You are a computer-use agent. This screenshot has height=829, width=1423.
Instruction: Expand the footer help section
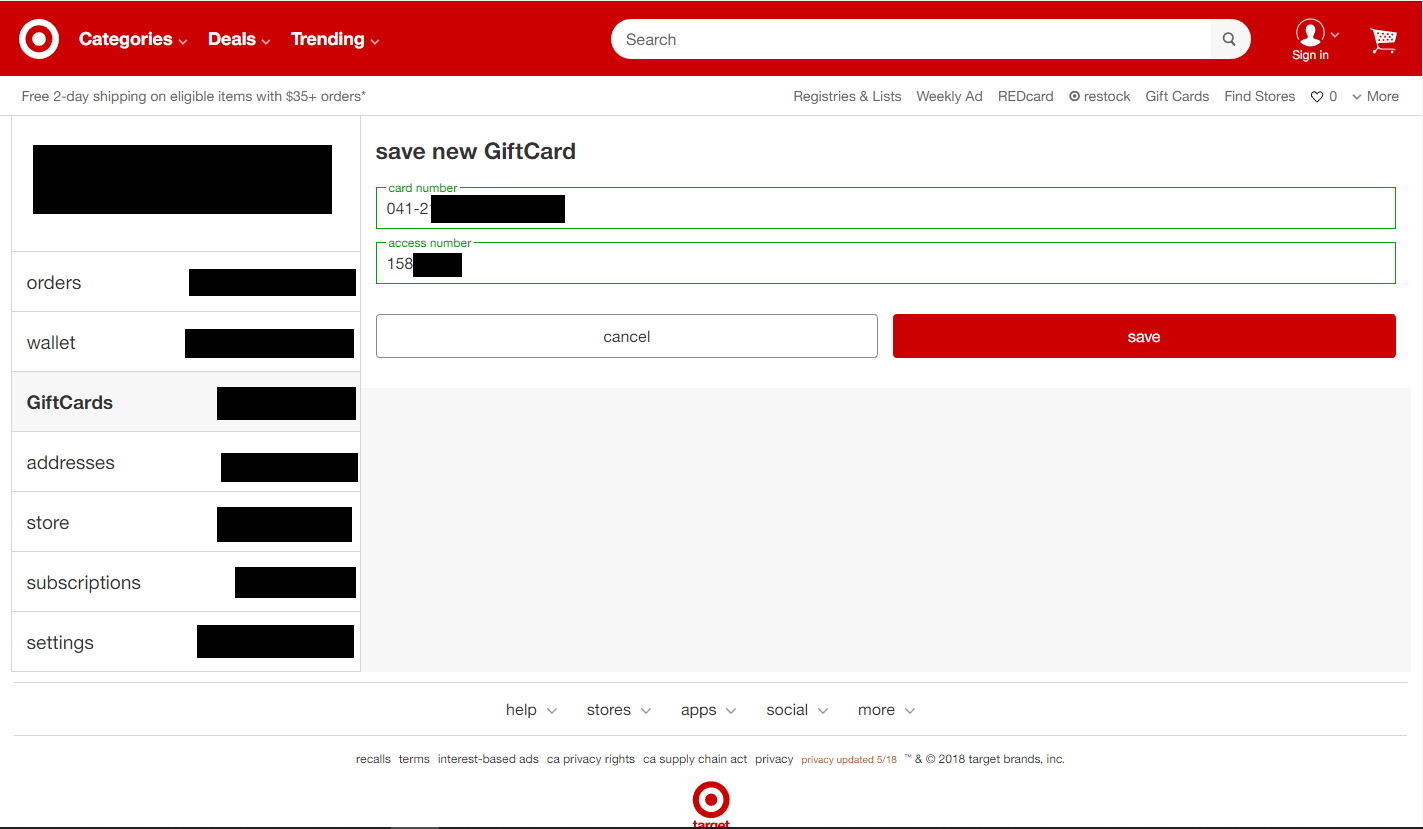[x=531, y=710]
